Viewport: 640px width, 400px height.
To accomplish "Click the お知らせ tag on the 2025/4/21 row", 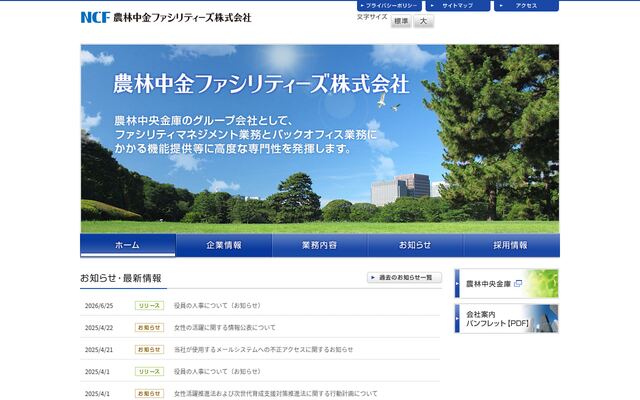I will (x=149, y=349).
